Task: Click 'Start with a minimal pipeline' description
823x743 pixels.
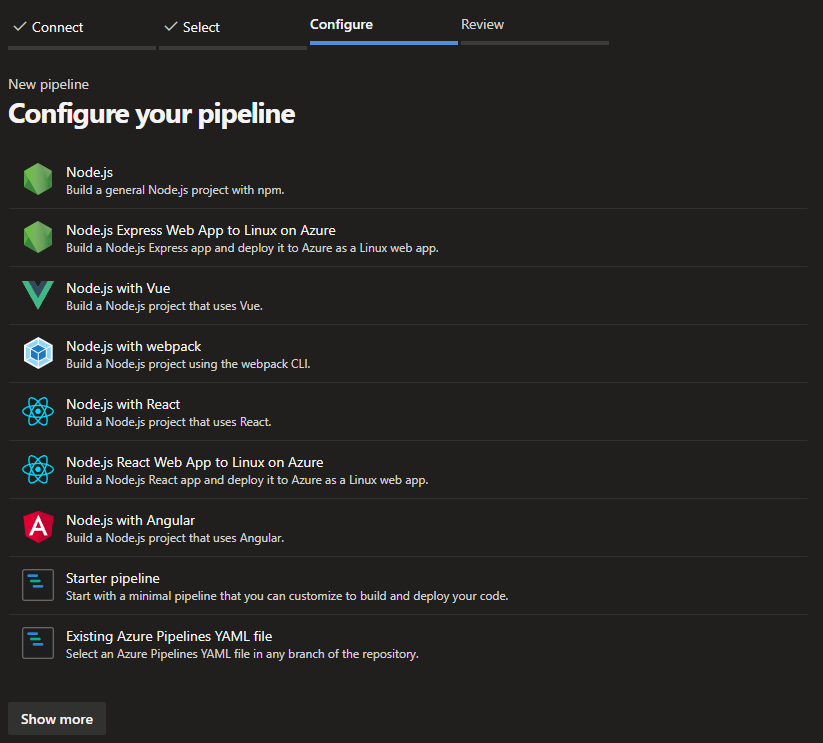Action: 287,596
